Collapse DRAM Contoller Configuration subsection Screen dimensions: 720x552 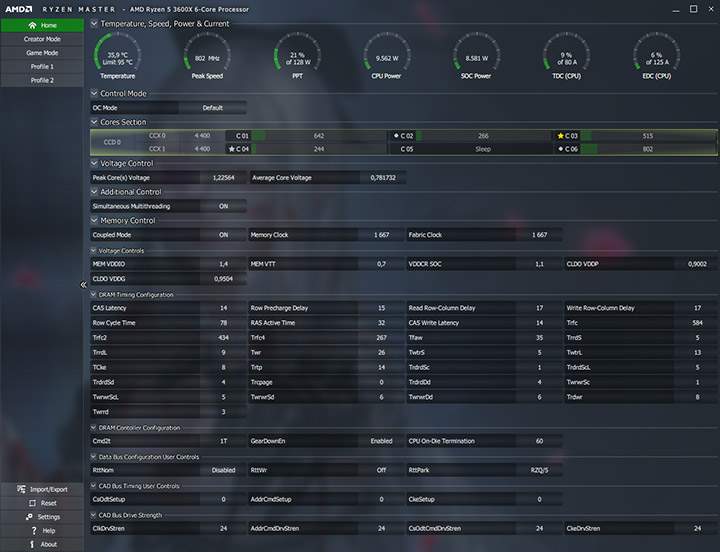click(x=94, y=428)
